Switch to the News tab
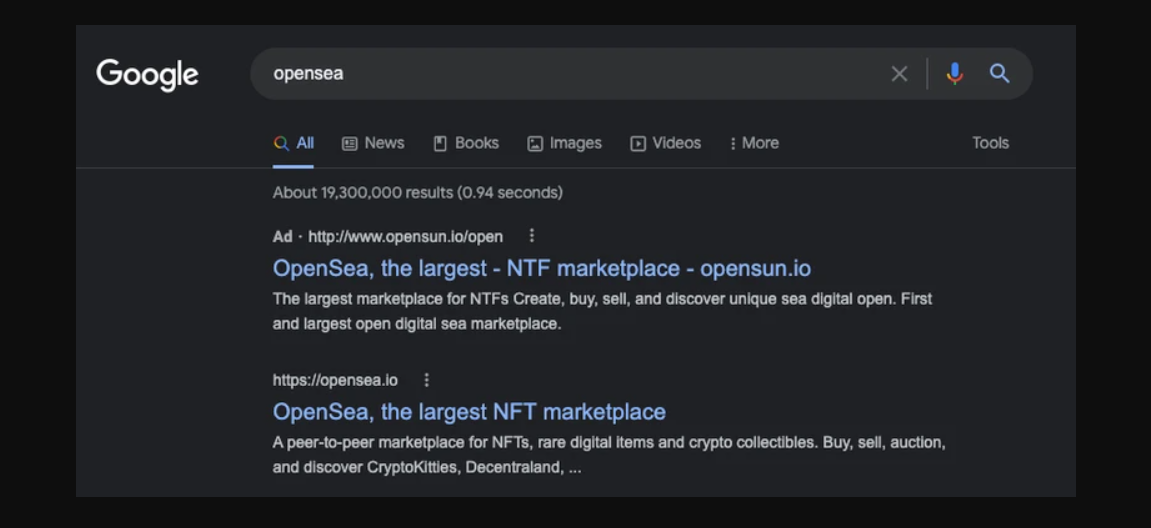This screenshot has height=528, width=1151. pyautogui.click(x=374, y=143)
